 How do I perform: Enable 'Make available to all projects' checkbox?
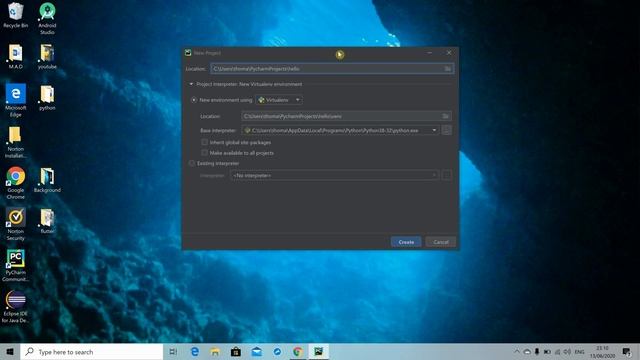204,153
